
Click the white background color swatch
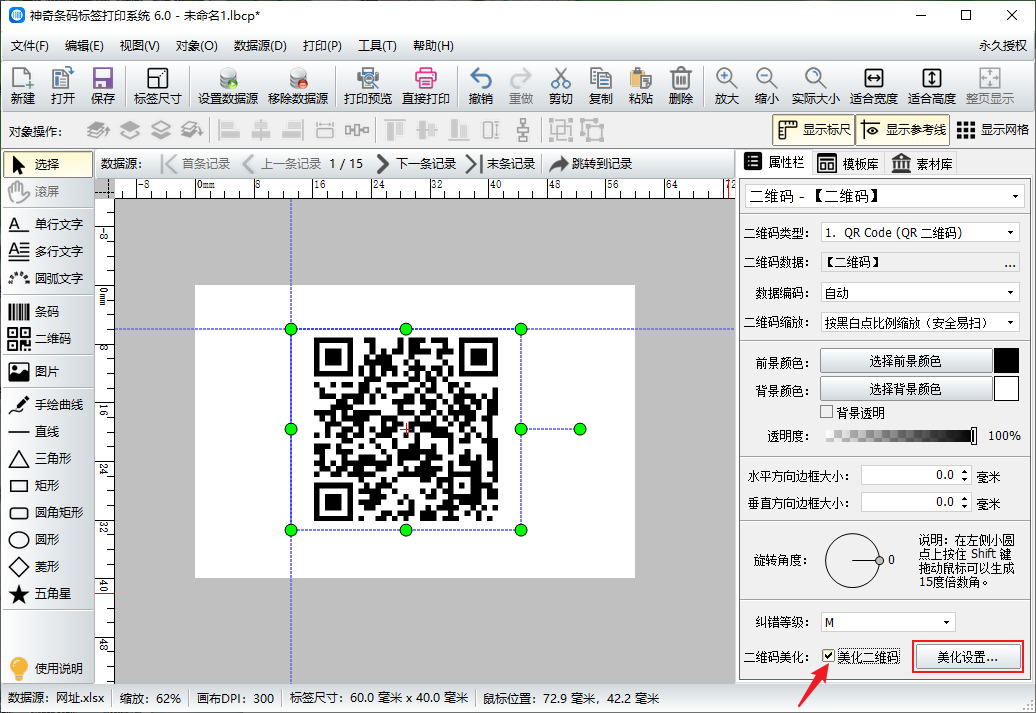pos(1006,389)
